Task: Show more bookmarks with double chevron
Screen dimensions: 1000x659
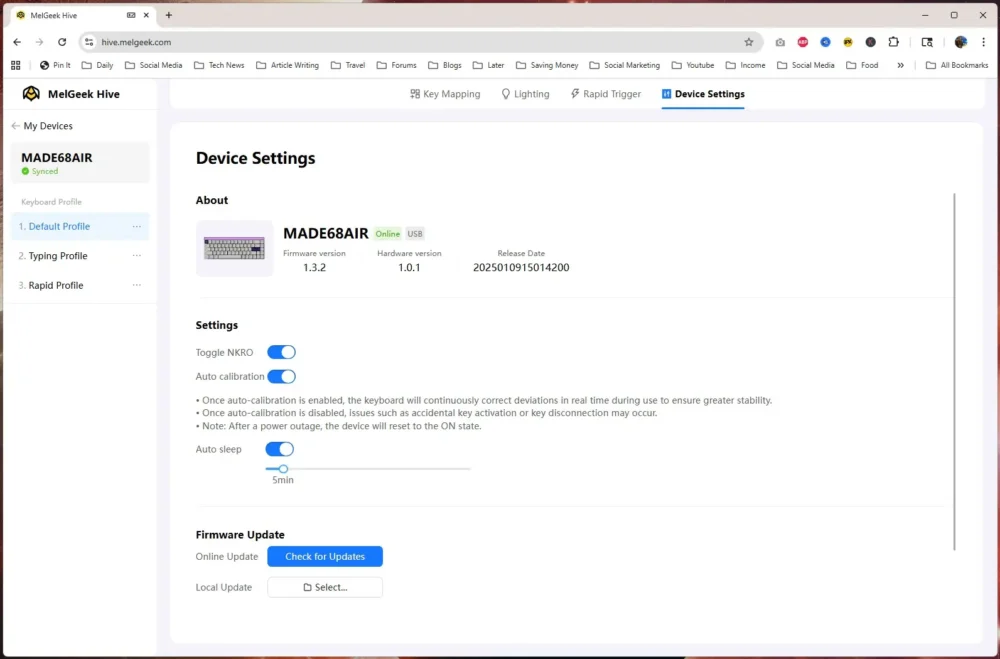Action: (x=901, y=65)
